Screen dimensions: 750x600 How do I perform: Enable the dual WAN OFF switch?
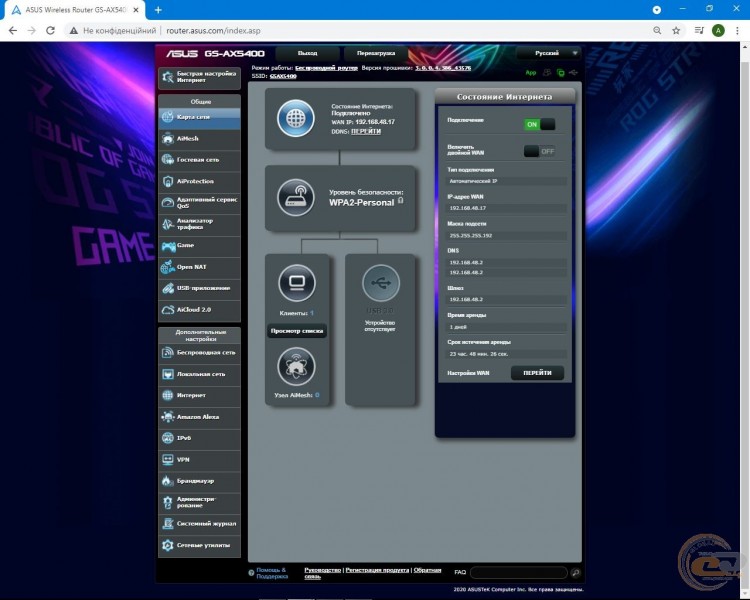click(x=540, y=152)
